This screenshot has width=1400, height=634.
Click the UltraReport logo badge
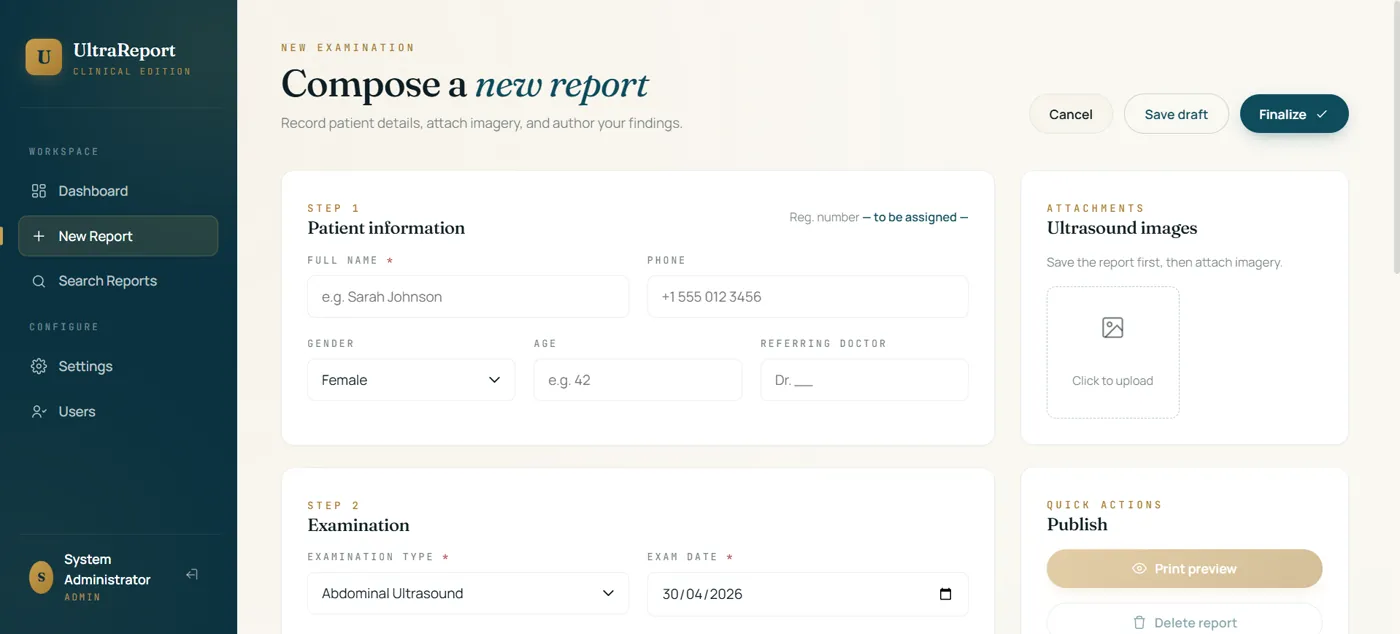click(44, 57)
